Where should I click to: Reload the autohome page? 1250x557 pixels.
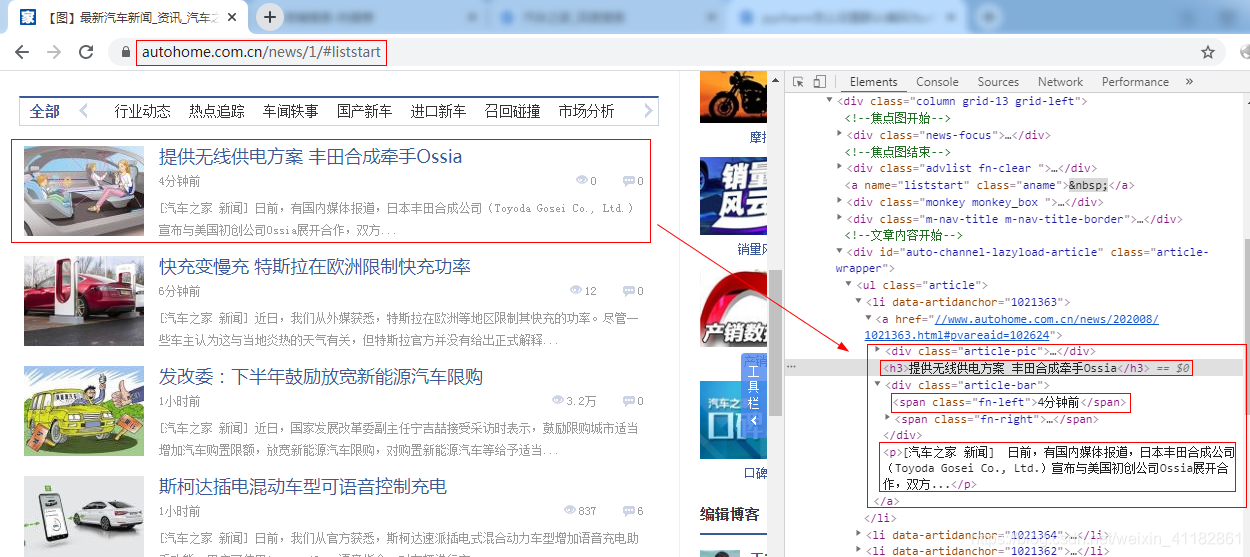[x=86, y=52]
